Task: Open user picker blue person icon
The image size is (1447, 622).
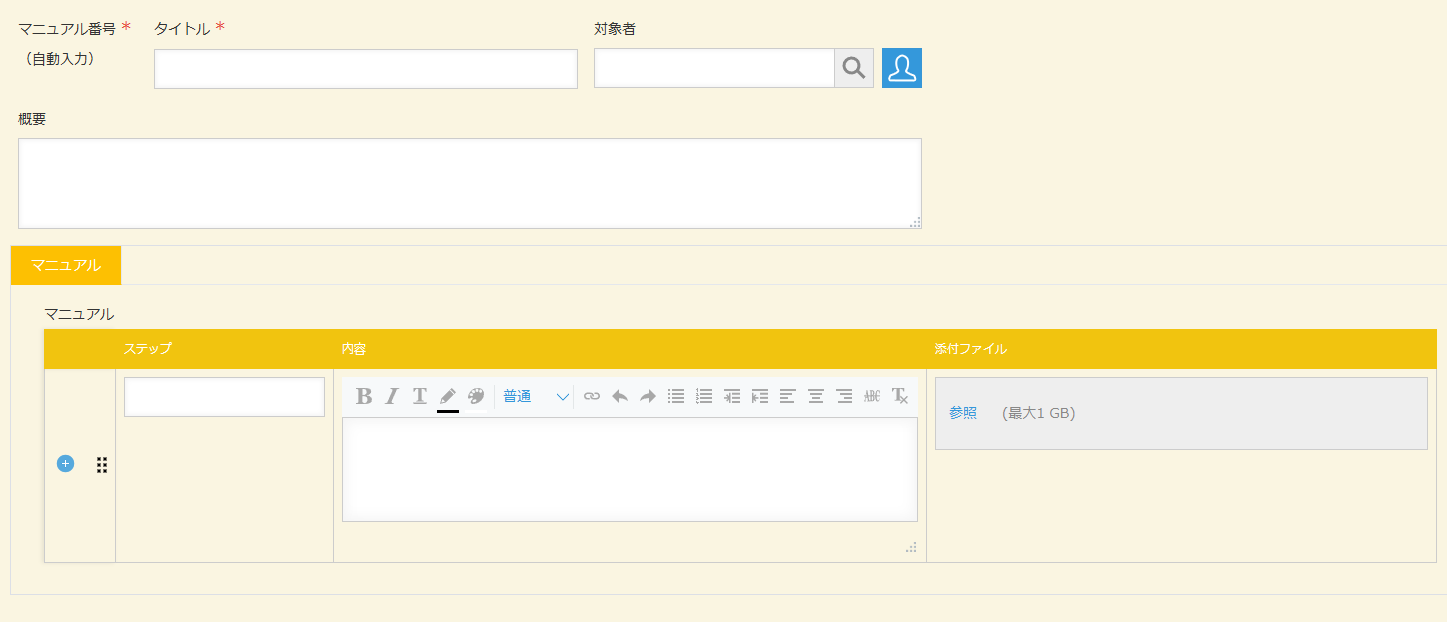Action: (x=902, y=68)
